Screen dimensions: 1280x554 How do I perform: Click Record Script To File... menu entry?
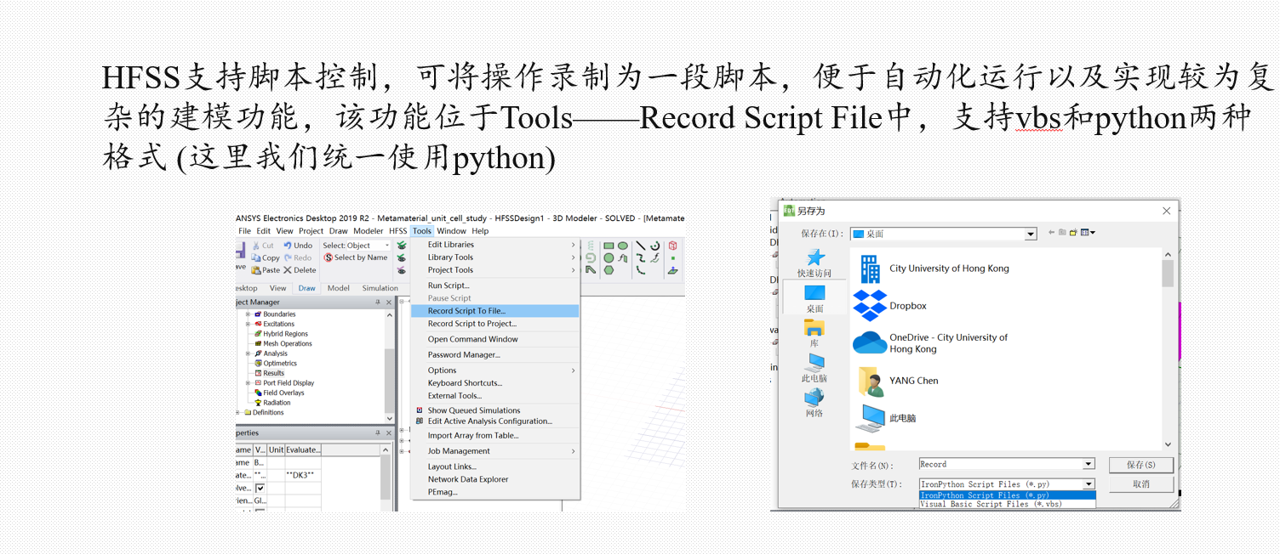coord(495,311)
